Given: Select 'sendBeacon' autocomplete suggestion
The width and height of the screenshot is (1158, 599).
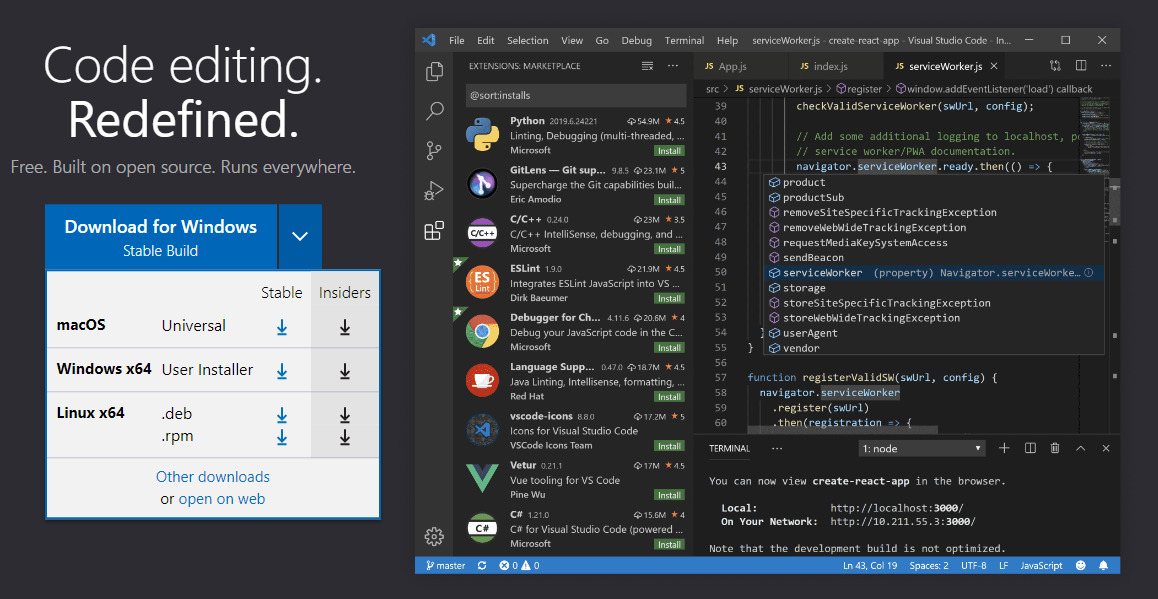Looking at the screenshot, I should tap(933, 258).
